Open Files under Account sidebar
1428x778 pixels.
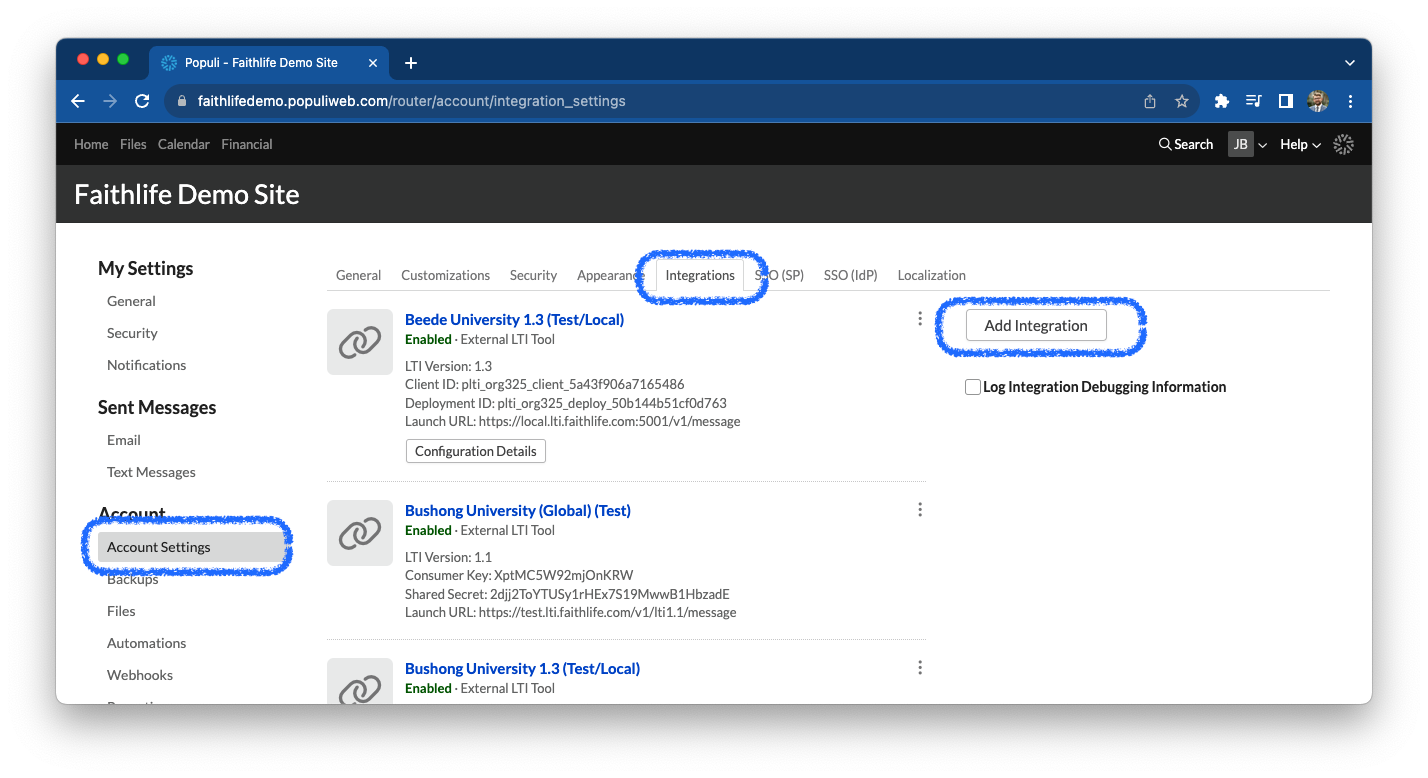121,611
